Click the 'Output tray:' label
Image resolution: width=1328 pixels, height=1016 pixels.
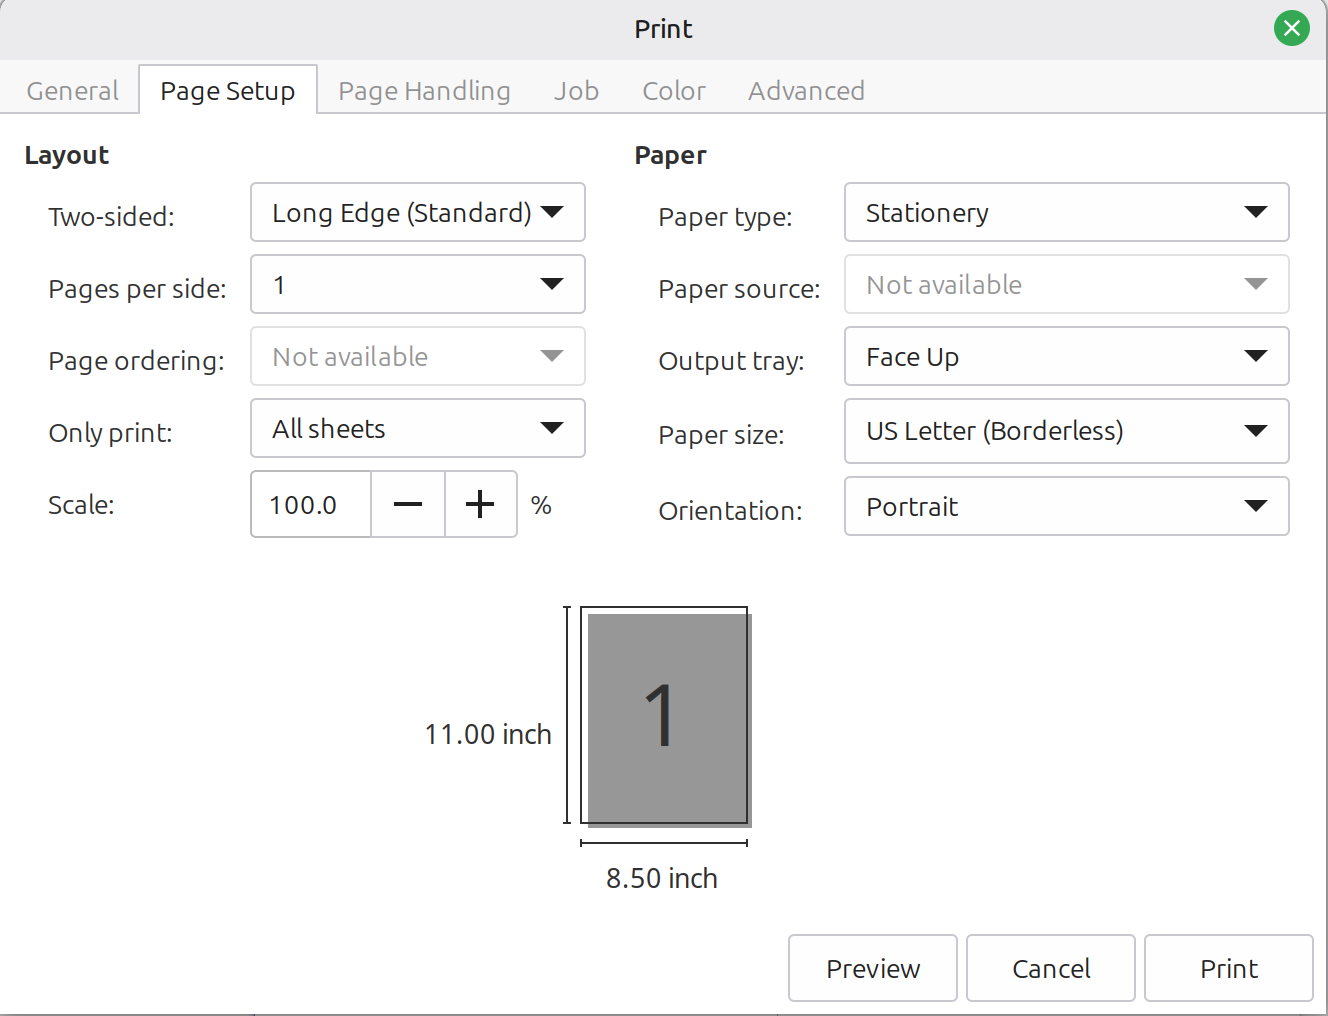coord(731,361)
